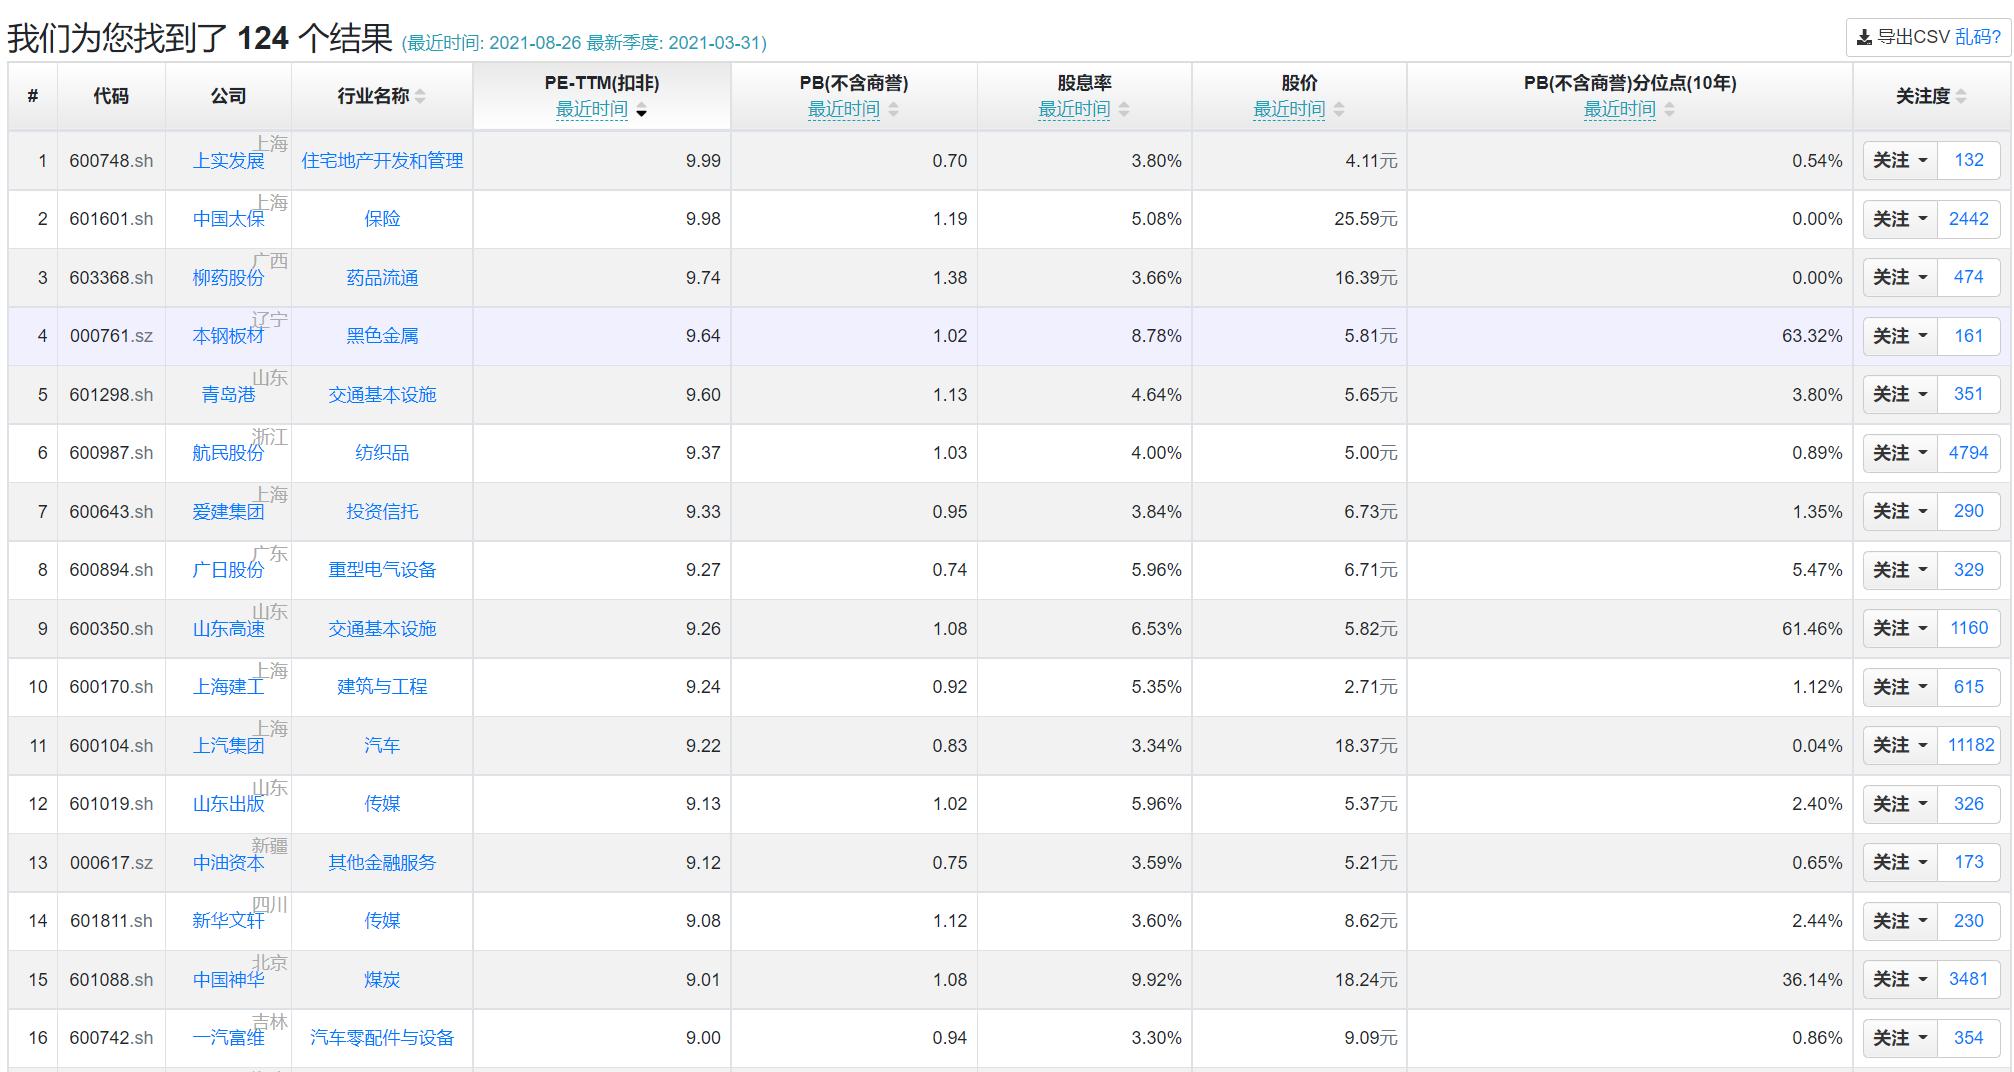The width and height of the screenshot is (2014, 1072).
Task: Open the 煤炭 industry link for 中国神华
Action: [x=381, y=980]
